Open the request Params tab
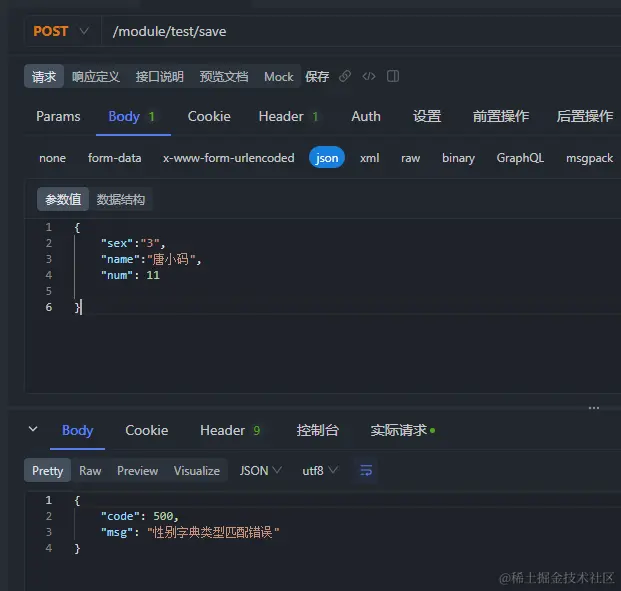 pos(58,116)
